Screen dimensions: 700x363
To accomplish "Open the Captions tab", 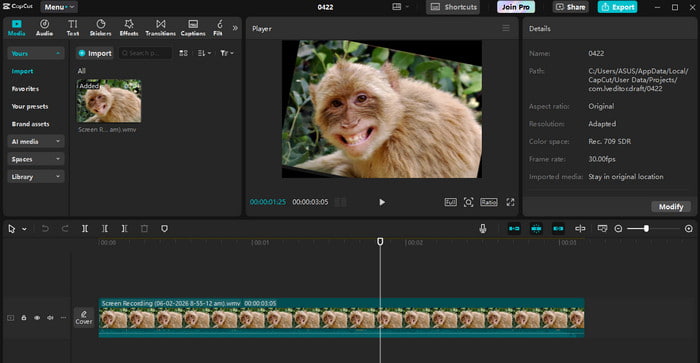I will click(x=193, y=28).
